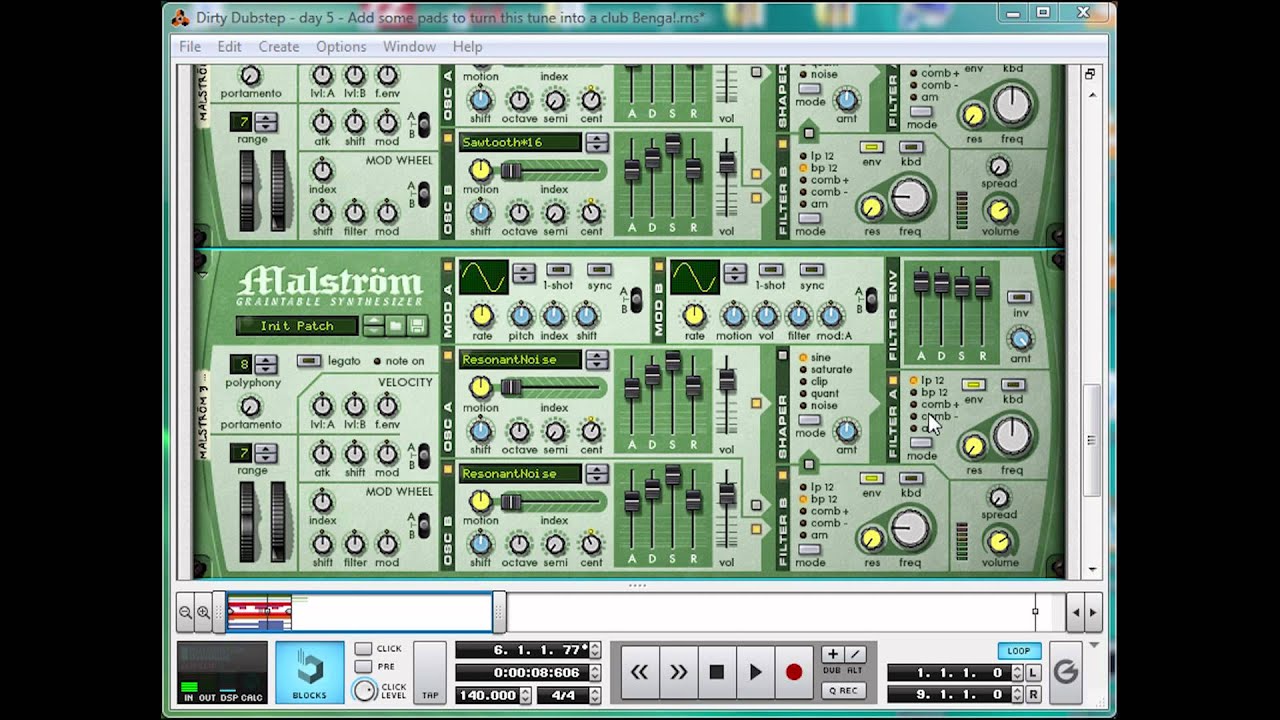The image size is (1280, 720).
Task: Enable the Mod B sync button
Action: point(811,270)
